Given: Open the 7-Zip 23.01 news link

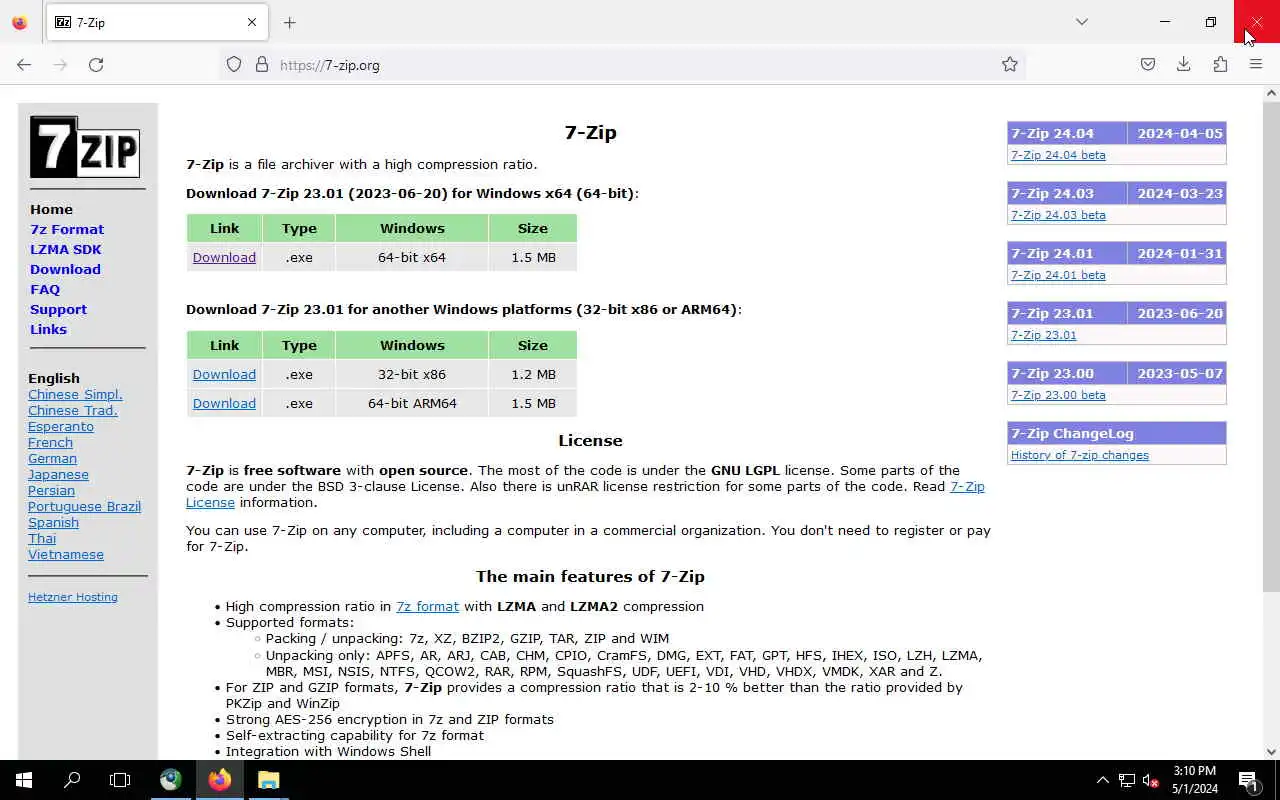Looking at the screenshot, I should [1044, 335].
